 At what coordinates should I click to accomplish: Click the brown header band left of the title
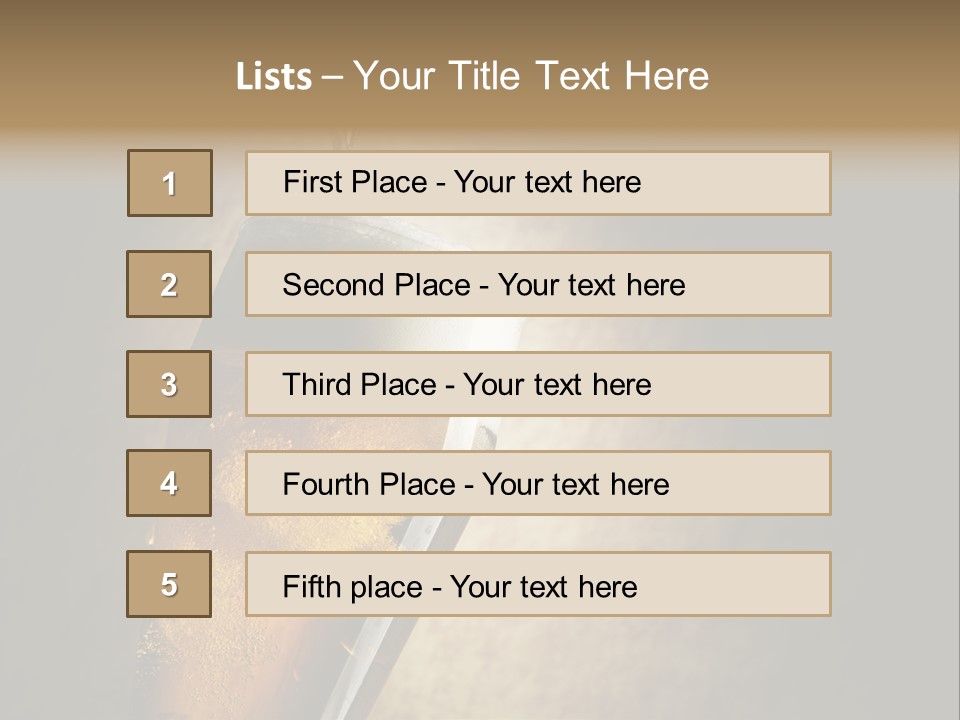click(x=100, y=75)
